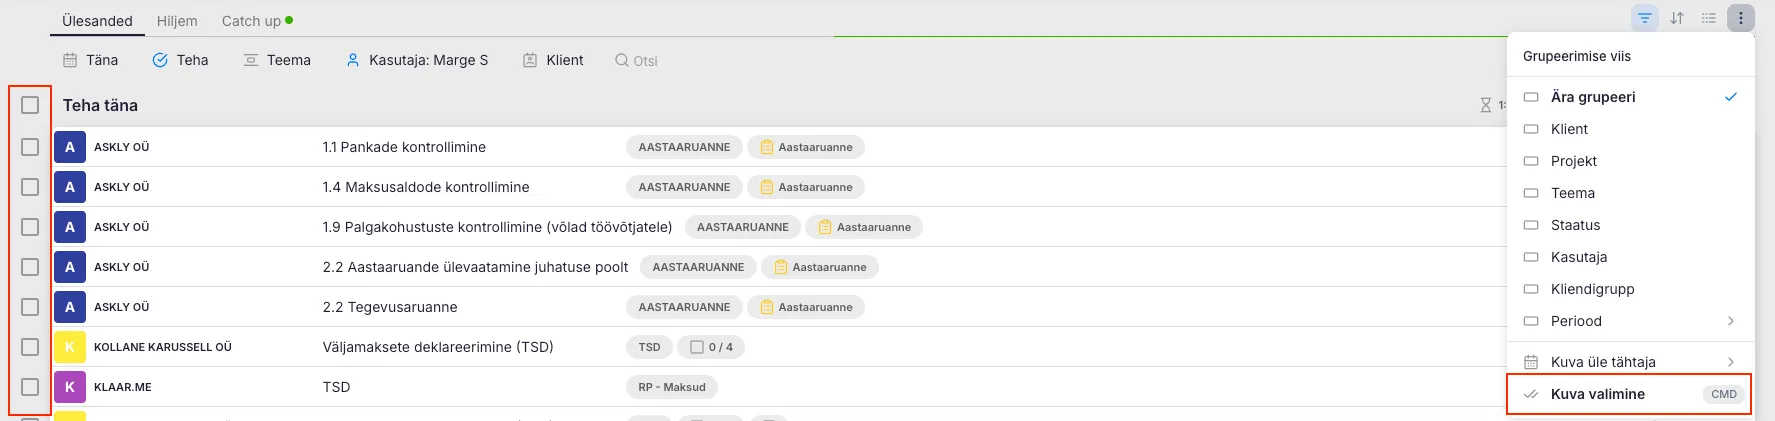The width and height of the screenshot is (1775, 421).
Task: Choose Kliendigrupp in grouping menu
Action: pyautogui.click(x=1592, y=289)
